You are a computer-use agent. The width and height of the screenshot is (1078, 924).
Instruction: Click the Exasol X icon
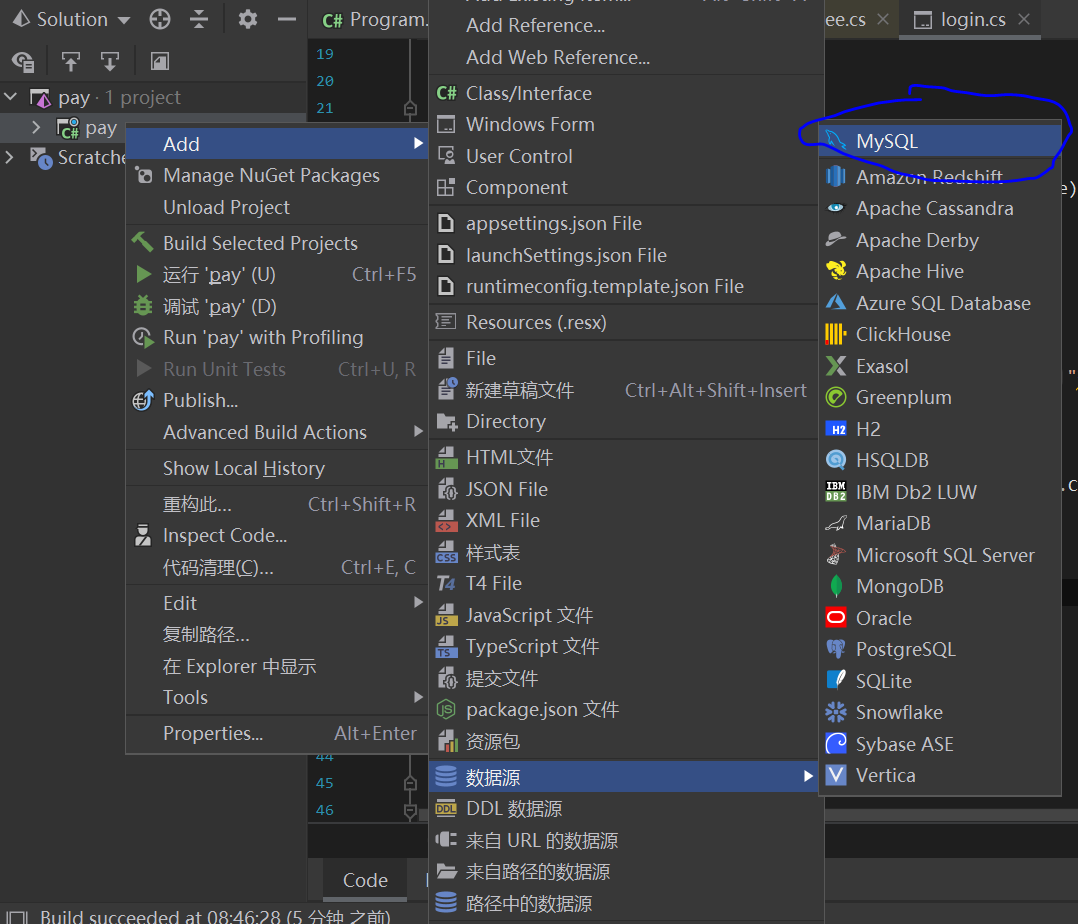pyautogui.click(x=835, y=366)
